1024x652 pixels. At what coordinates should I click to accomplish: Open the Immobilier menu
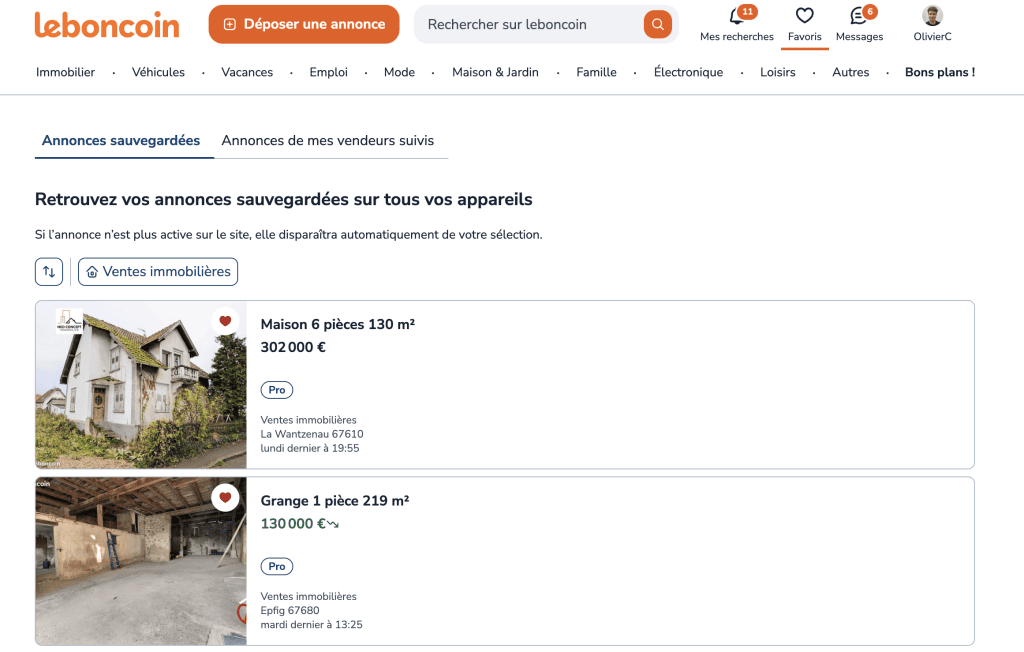(65, 72)
